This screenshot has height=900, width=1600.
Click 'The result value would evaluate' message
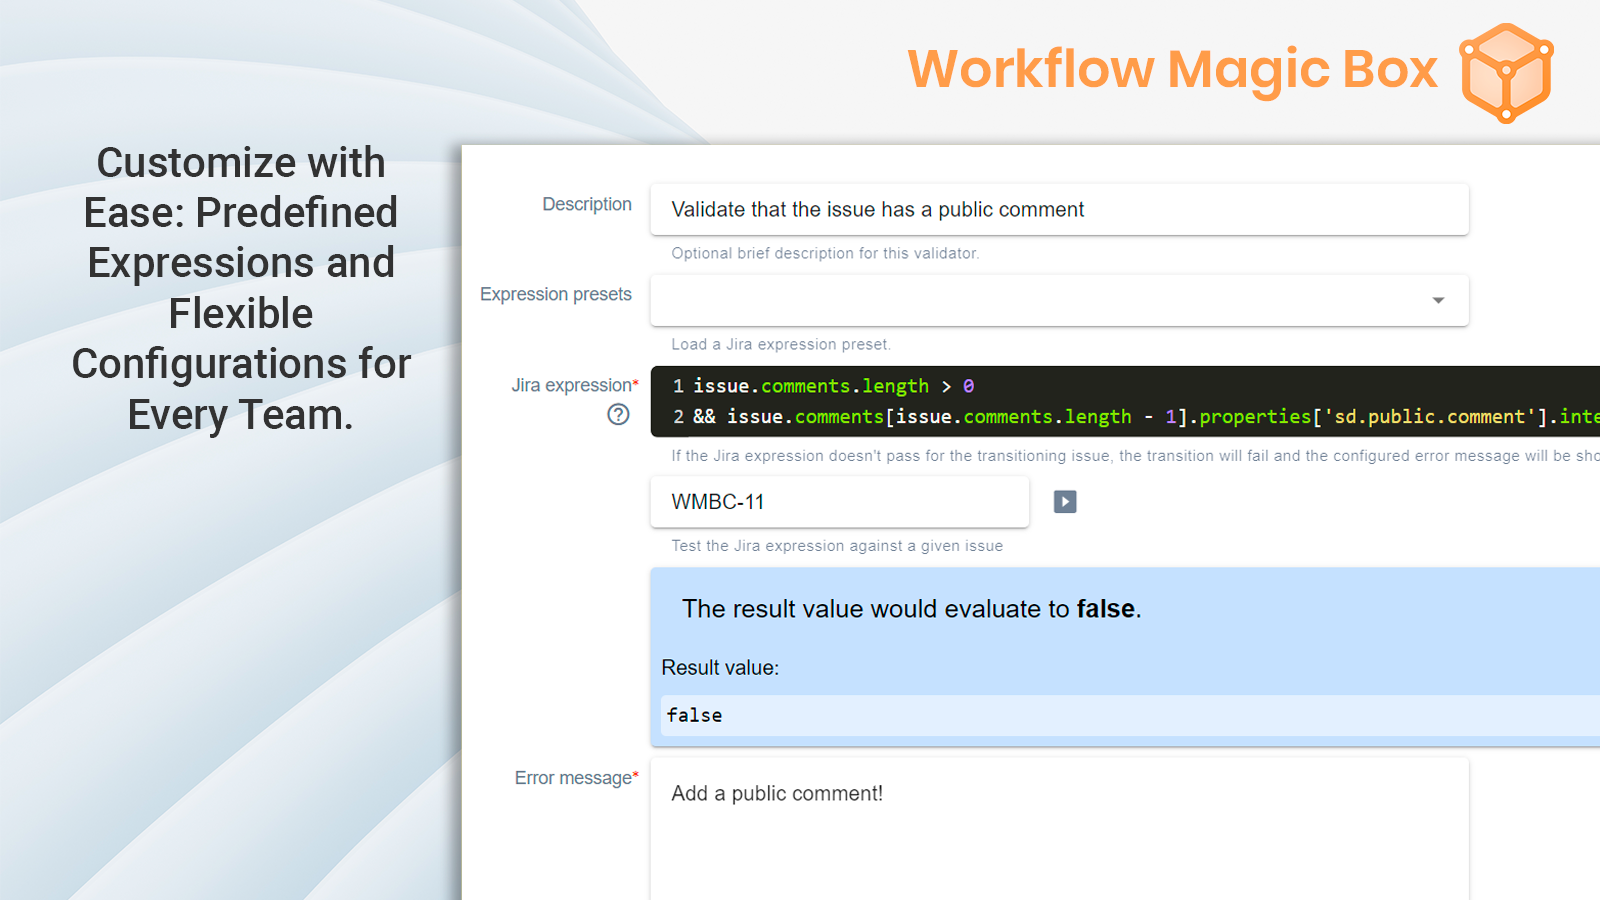tap(911, 609)
